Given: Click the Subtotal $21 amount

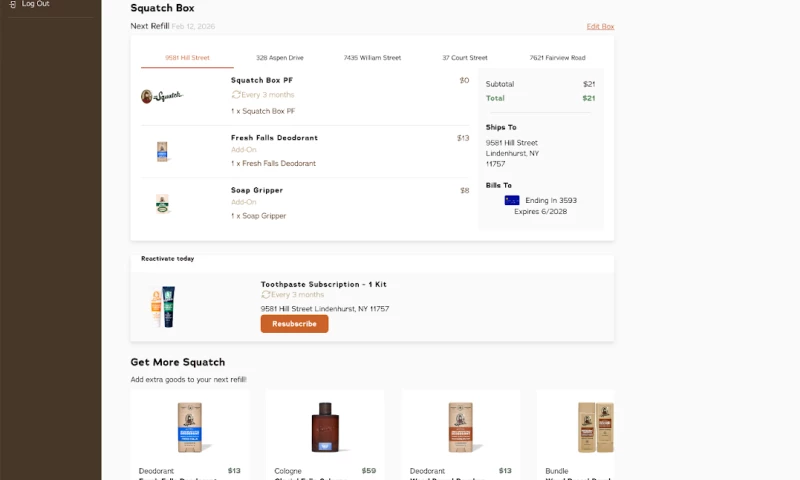Looking at the screenshot, I should (589, 84).
